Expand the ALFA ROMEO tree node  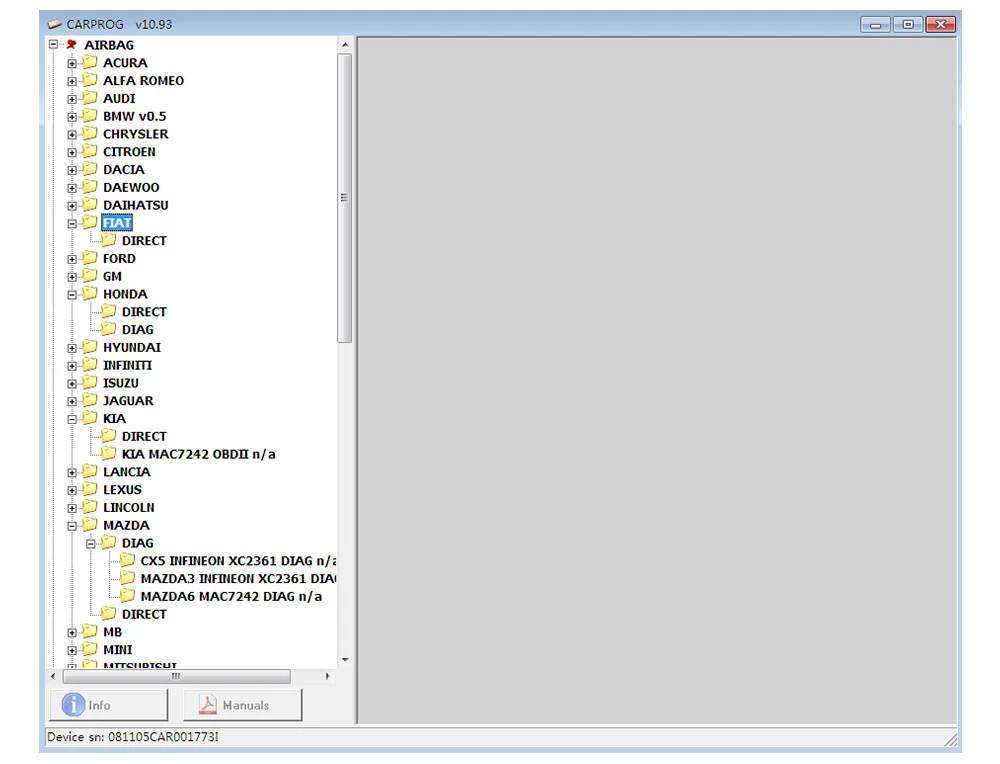click(x=72, y=81)
